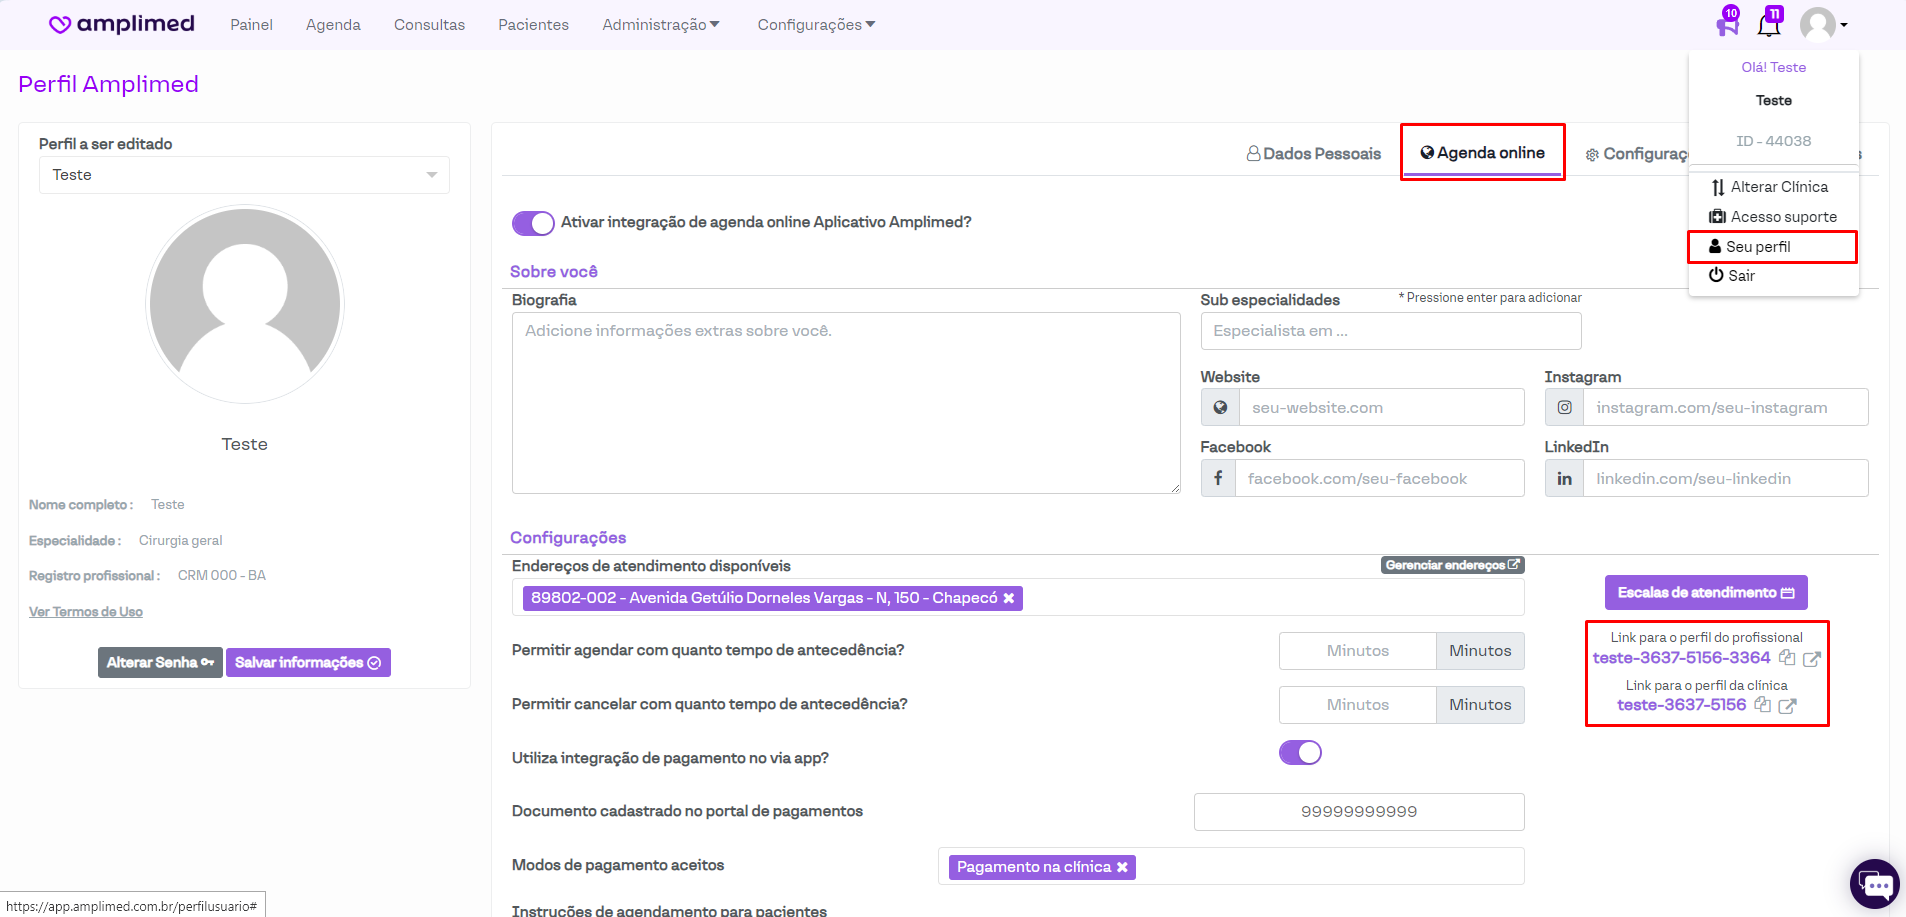Copy the clinic profile link
1906x917 pixels.
pyautogui.click(x=1763, y=705)
